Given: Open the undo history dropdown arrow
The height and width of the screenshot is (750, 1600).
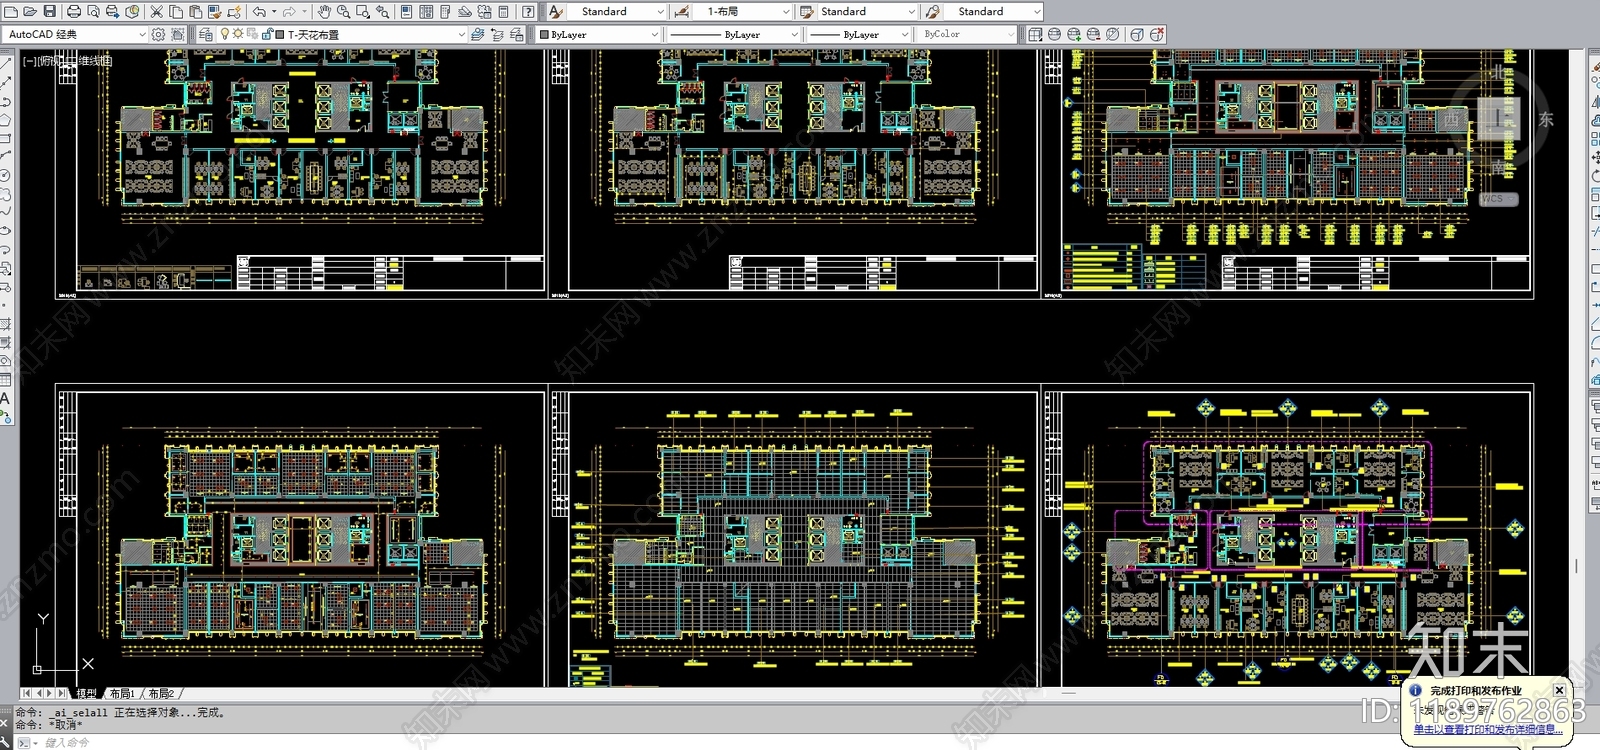Looking at the screenshot, I should coord(274,12).
